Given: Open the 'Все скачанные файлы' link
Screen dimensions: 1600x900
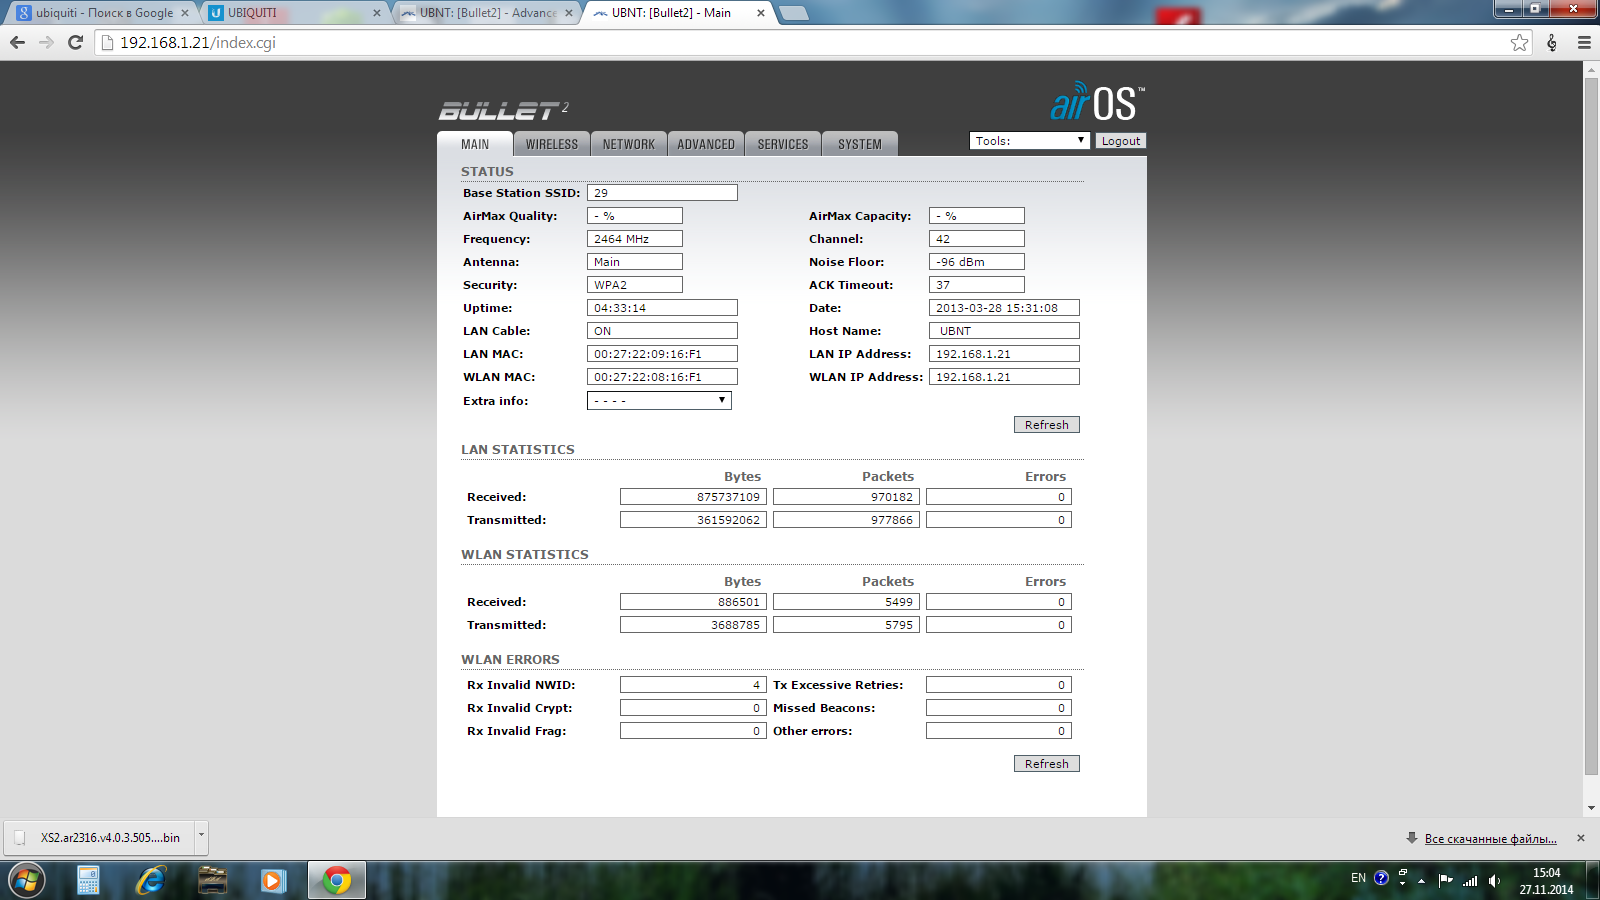Looking at the screenshot, I should (x=1490, y=838).
